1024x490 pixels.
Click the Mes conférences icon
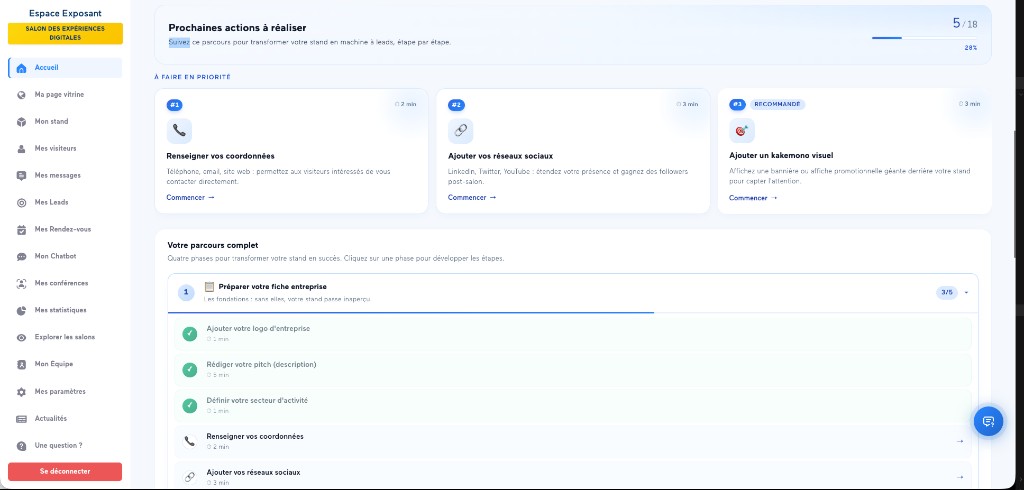(x=21, y=284)
